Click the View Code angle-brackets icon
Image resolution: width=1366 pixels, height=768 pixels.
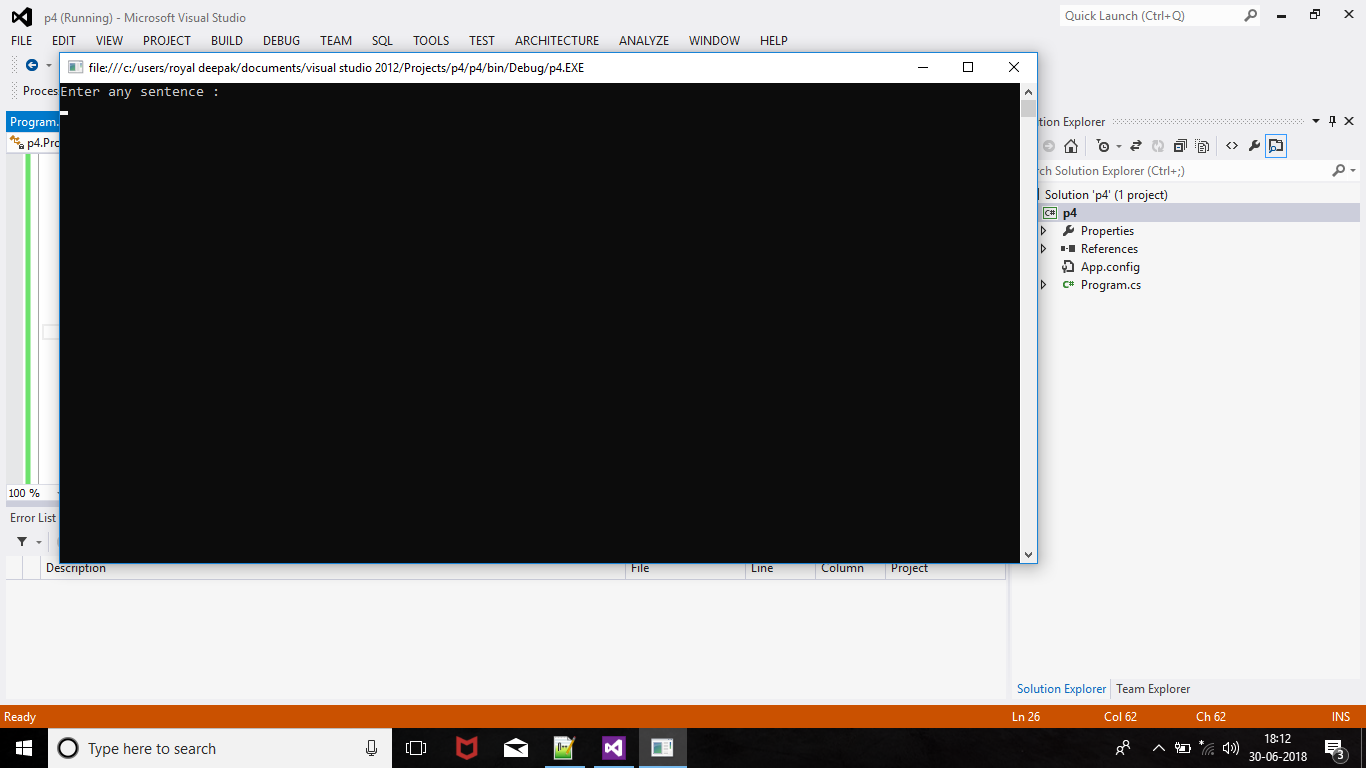1231,146
